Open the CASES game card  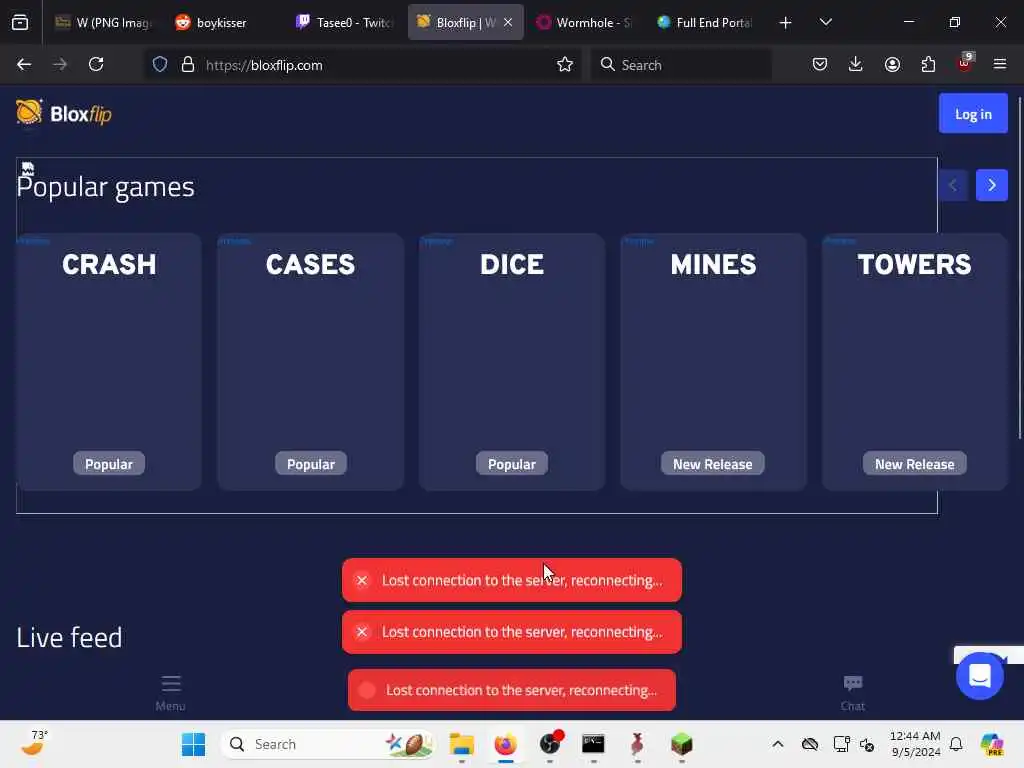point(310,361)
